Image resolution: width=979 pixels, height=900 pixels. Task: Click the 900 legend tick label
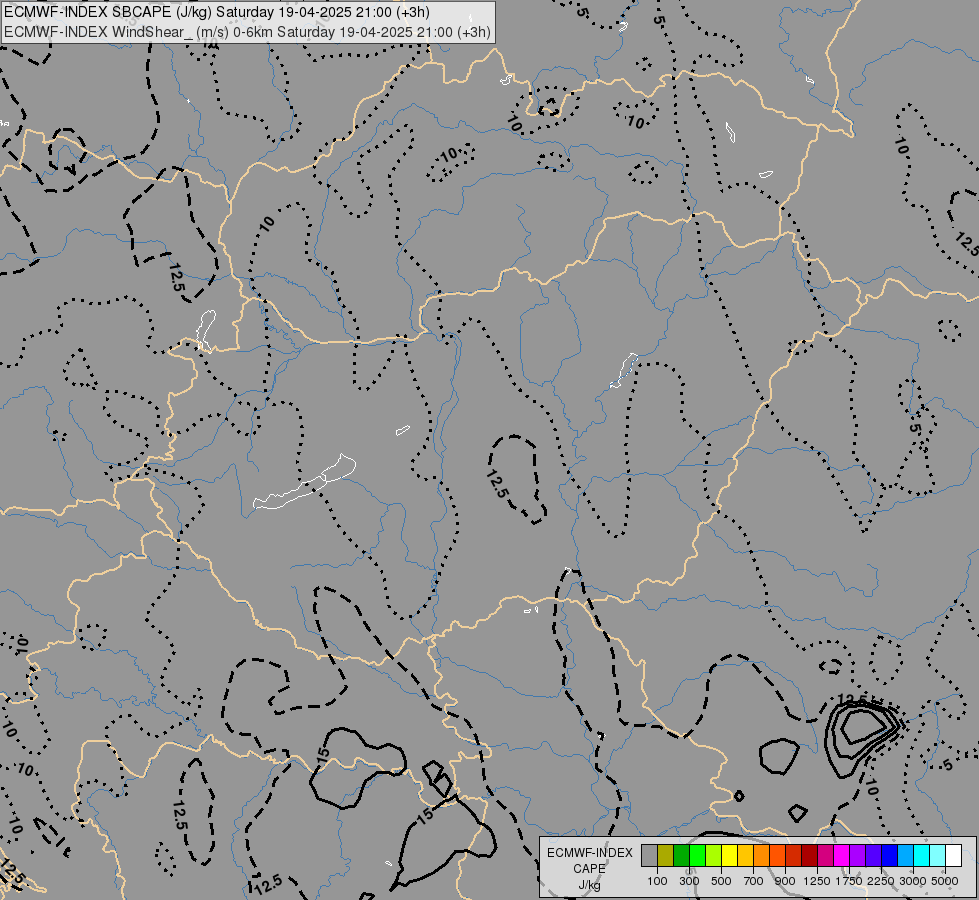[785, 881]
